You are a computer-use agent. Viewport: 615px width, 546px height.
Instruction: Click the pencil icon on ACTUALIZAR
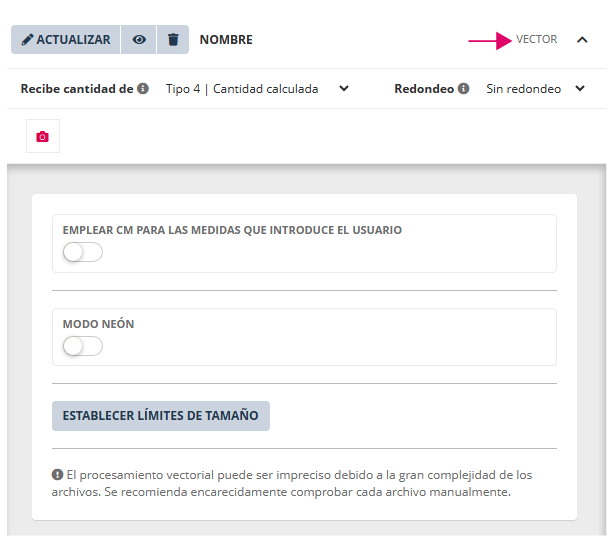27,40
